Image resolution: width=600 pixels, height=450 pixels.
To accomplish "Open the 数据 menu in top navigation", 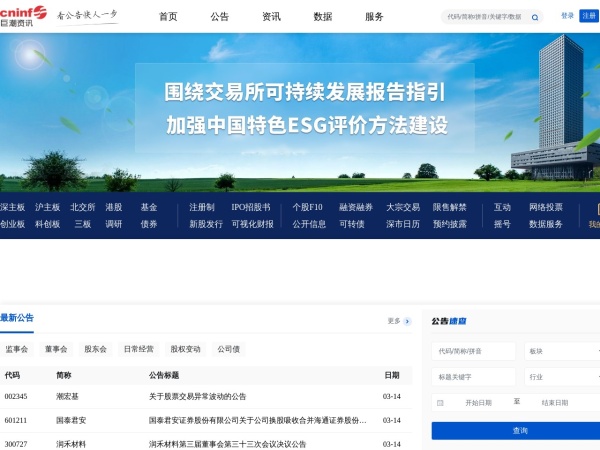I will [x=322, y=17].
